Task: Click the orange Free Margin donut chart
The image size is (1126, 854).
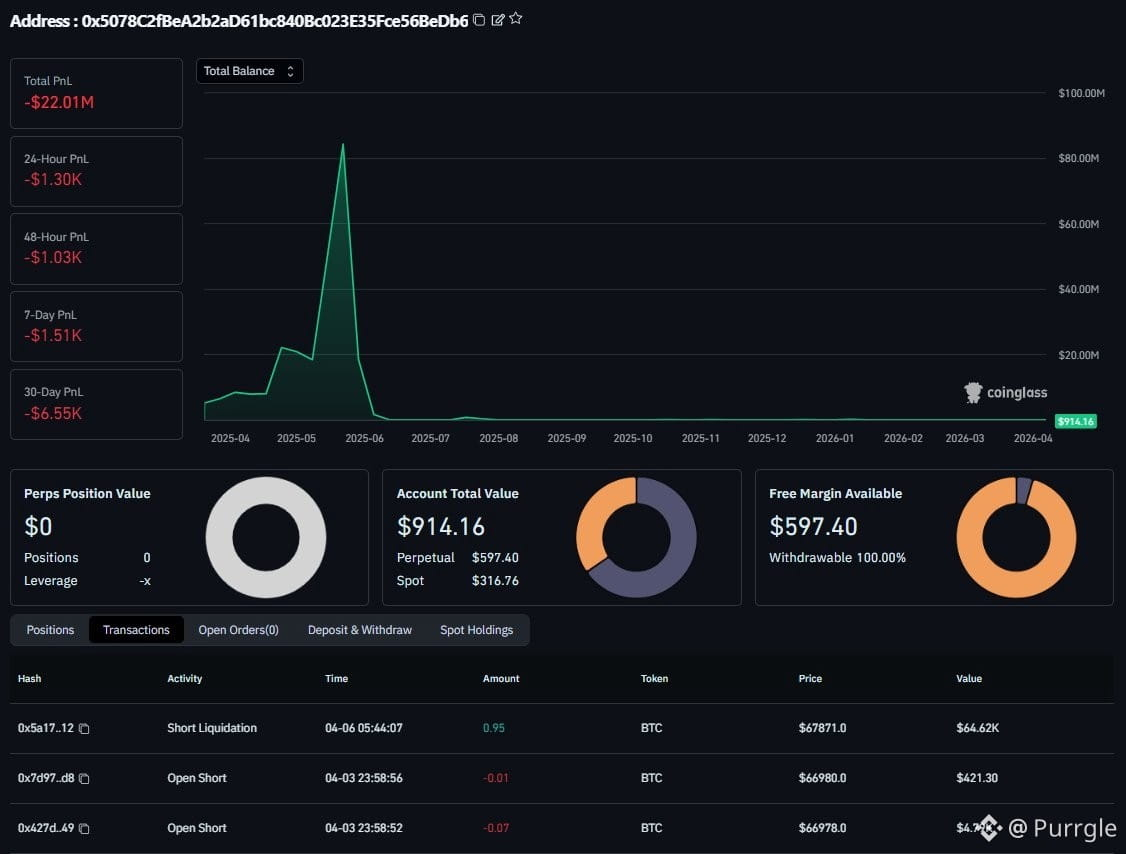Action: tap(1016, 537)
